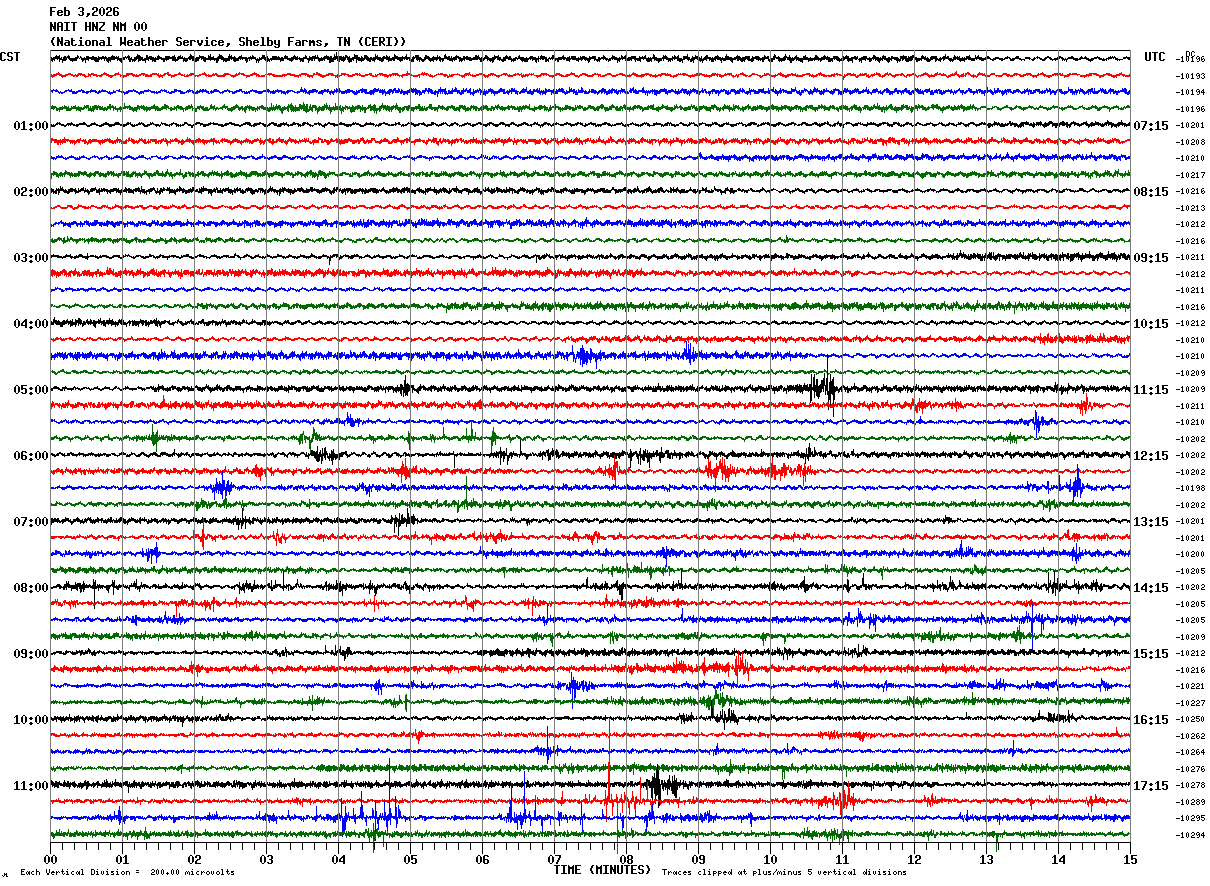
Task: Click the '05' minute tick label on bottom axis
Action: coord(410,859)
